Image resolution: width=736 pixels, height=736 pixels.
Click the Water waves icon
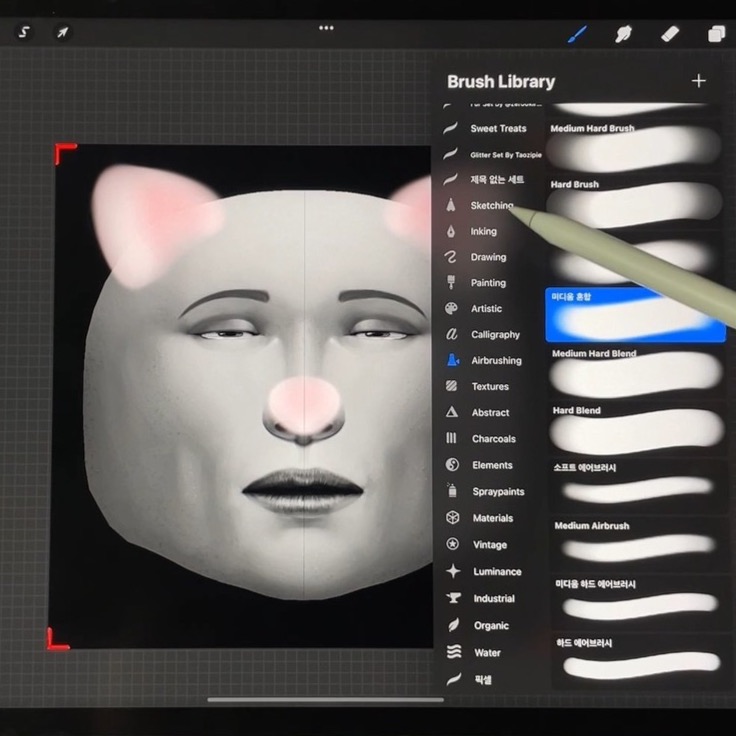coord(454,652)
